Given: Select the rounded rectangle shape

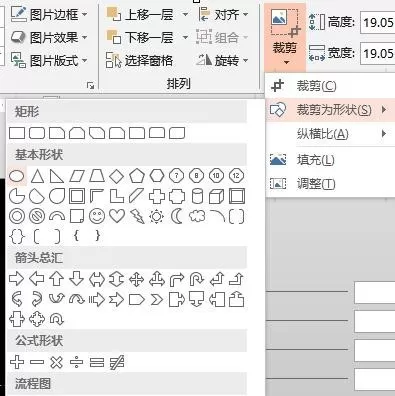Looking at the screenshot, I should 37,133.
